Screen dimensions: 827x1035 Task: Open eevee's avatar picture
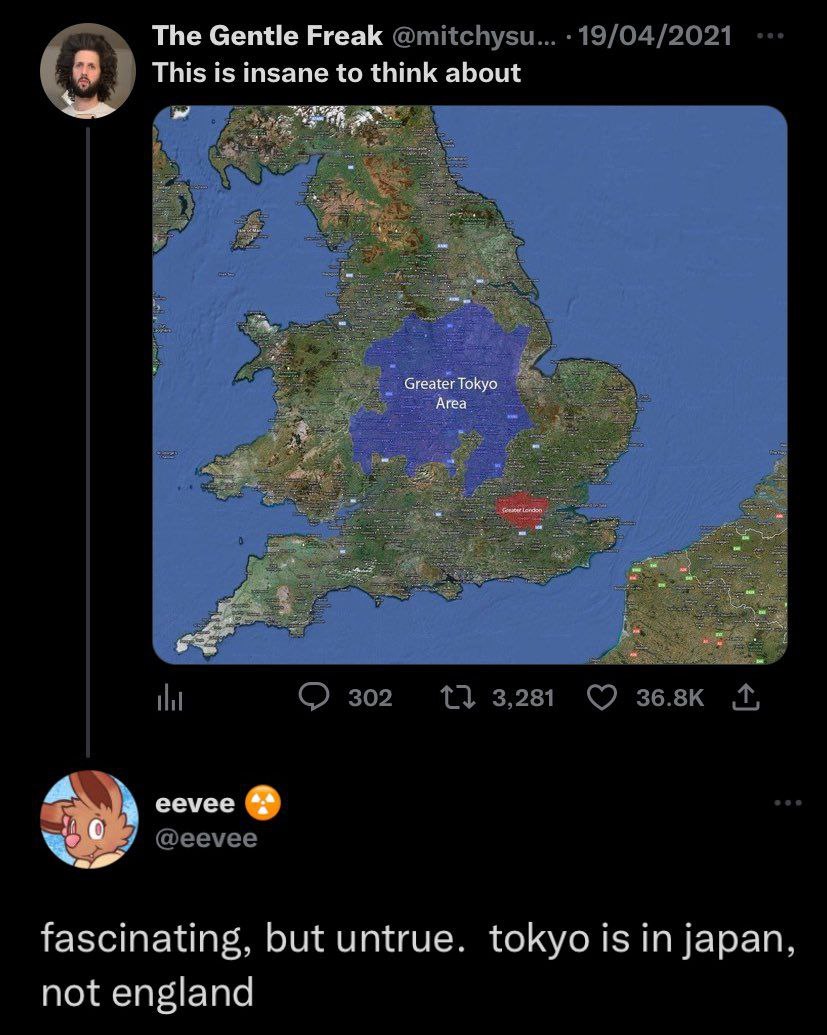tap(88, 819)
